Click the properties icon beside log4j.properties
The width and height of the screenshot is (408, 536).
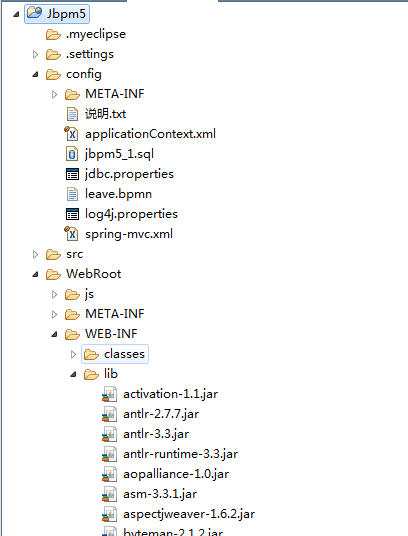tap(72, 214)
